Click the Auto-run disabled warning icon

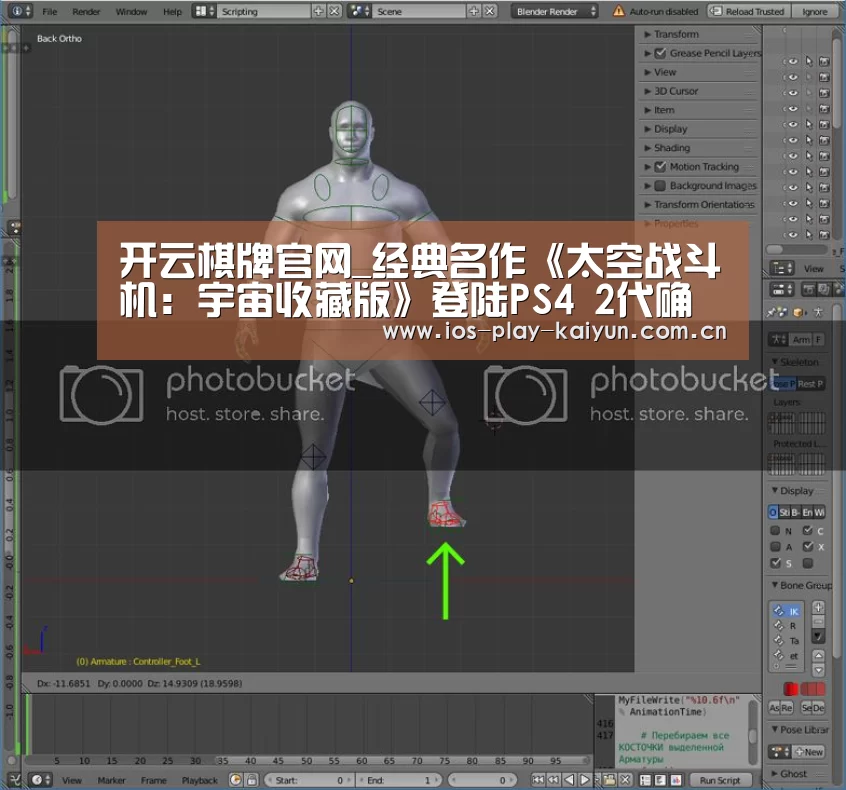tap(619, 11)
